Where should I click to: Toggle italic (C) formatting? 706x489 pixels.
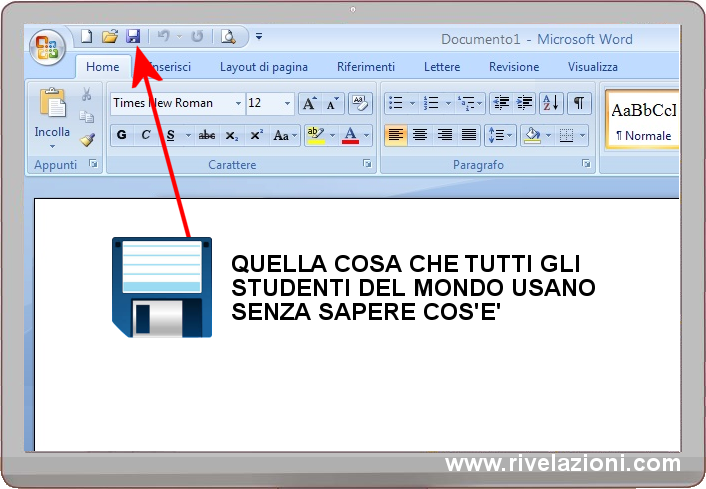[x=146, y=135]
